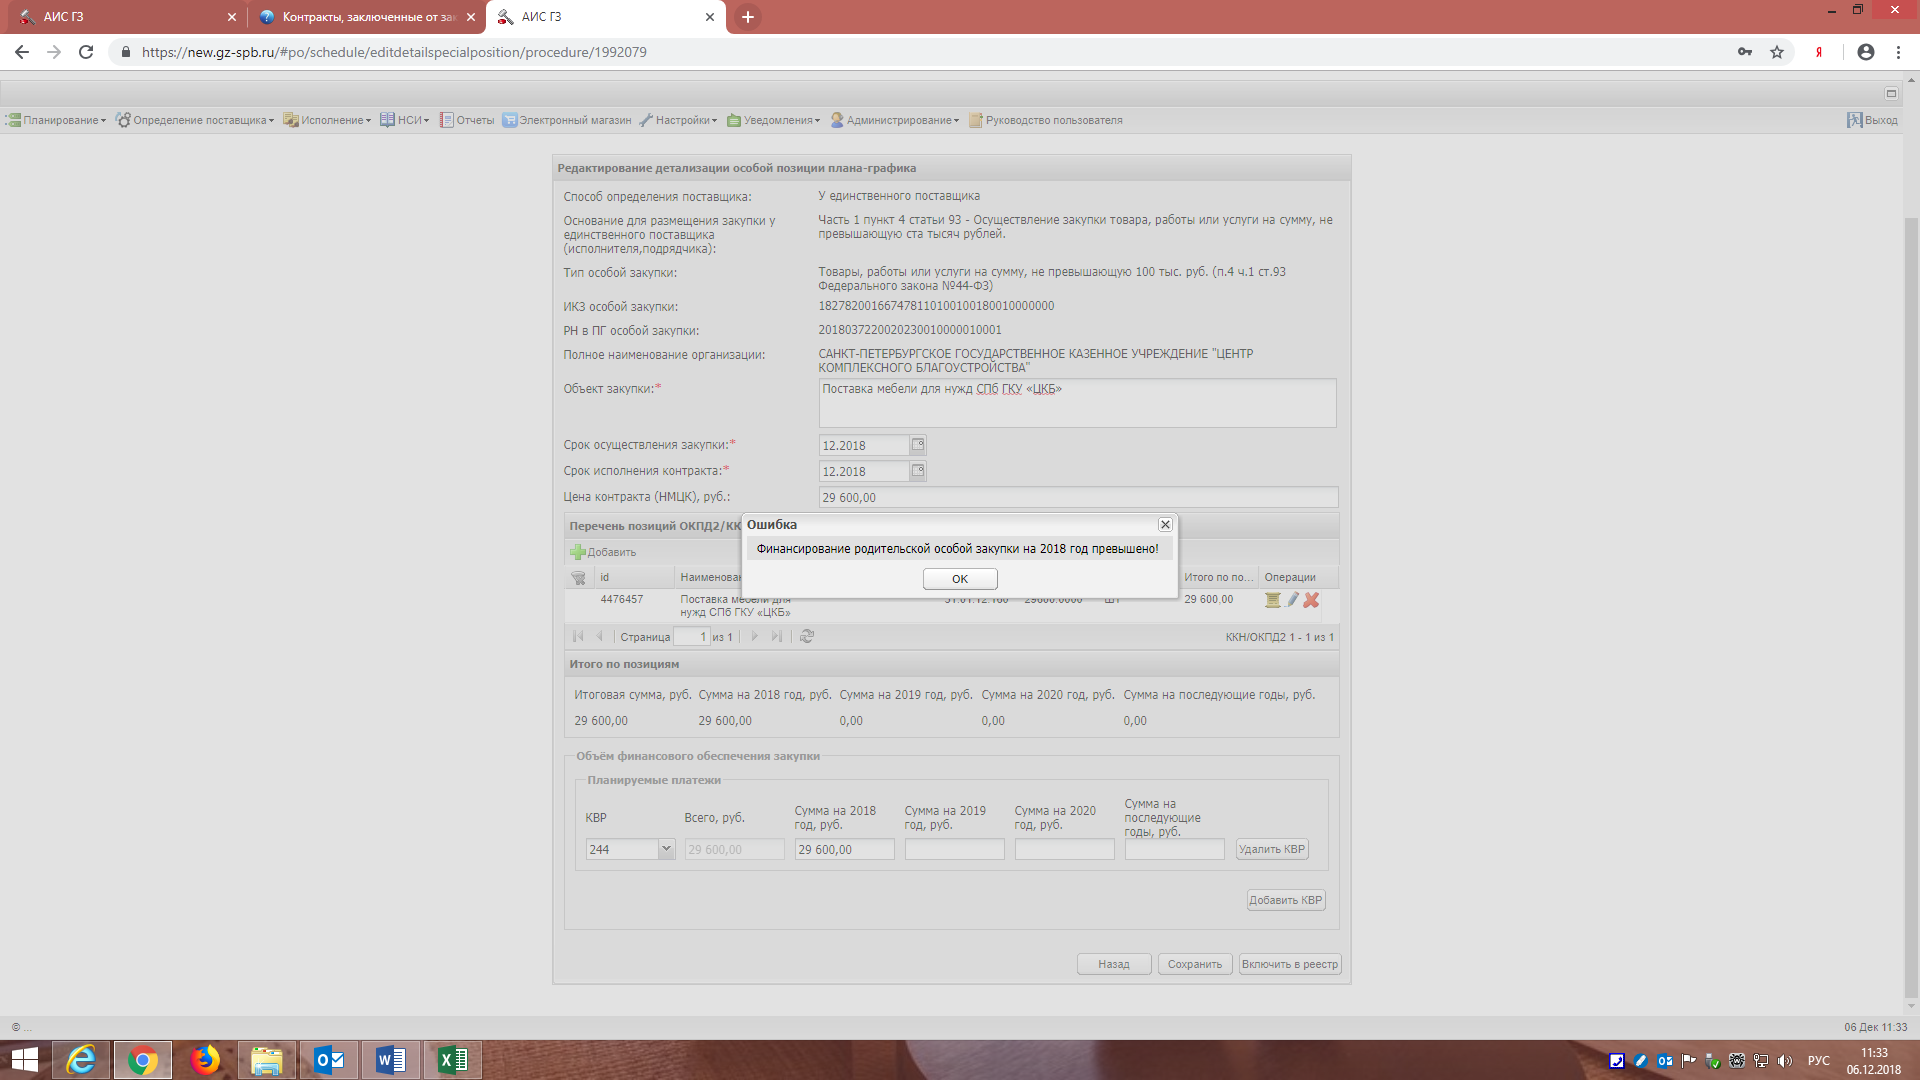1920x1080 pixels.
Task: Focus the Объект закупки text area
Action: 1077,403
